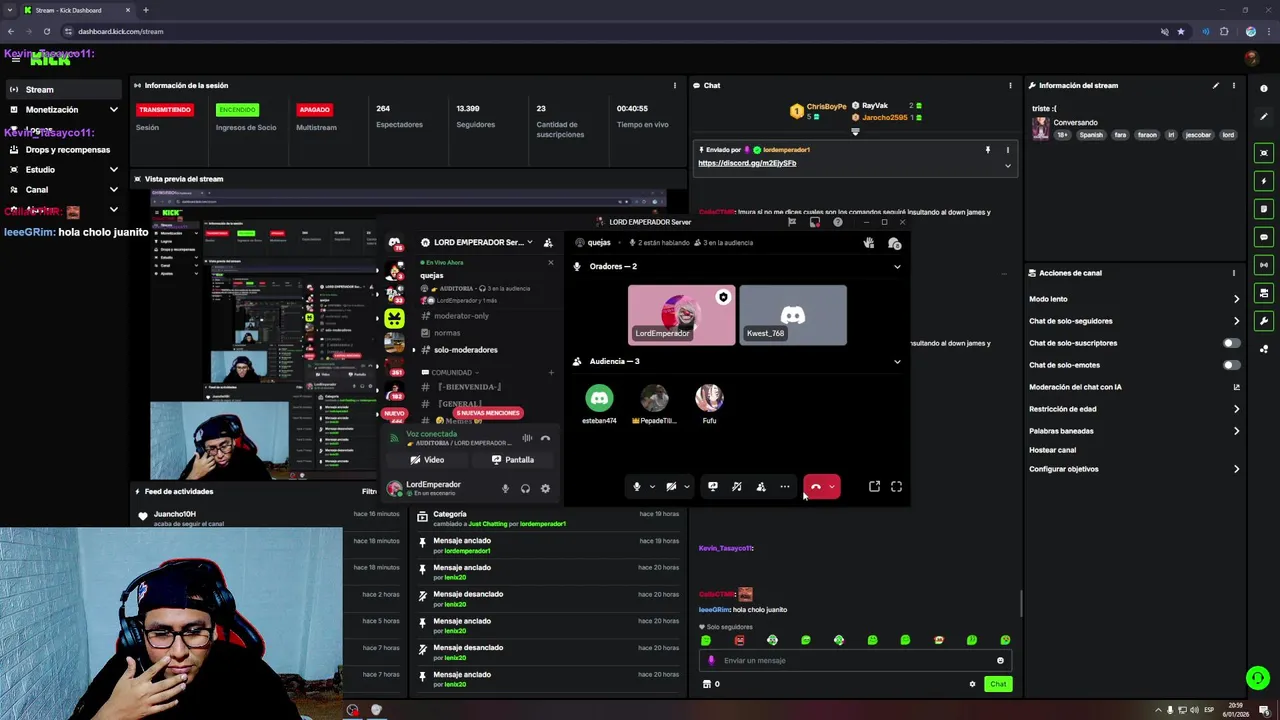Mute mic in Discord user panel
This screenshot has width=1280, height=720.
point(505,489)
